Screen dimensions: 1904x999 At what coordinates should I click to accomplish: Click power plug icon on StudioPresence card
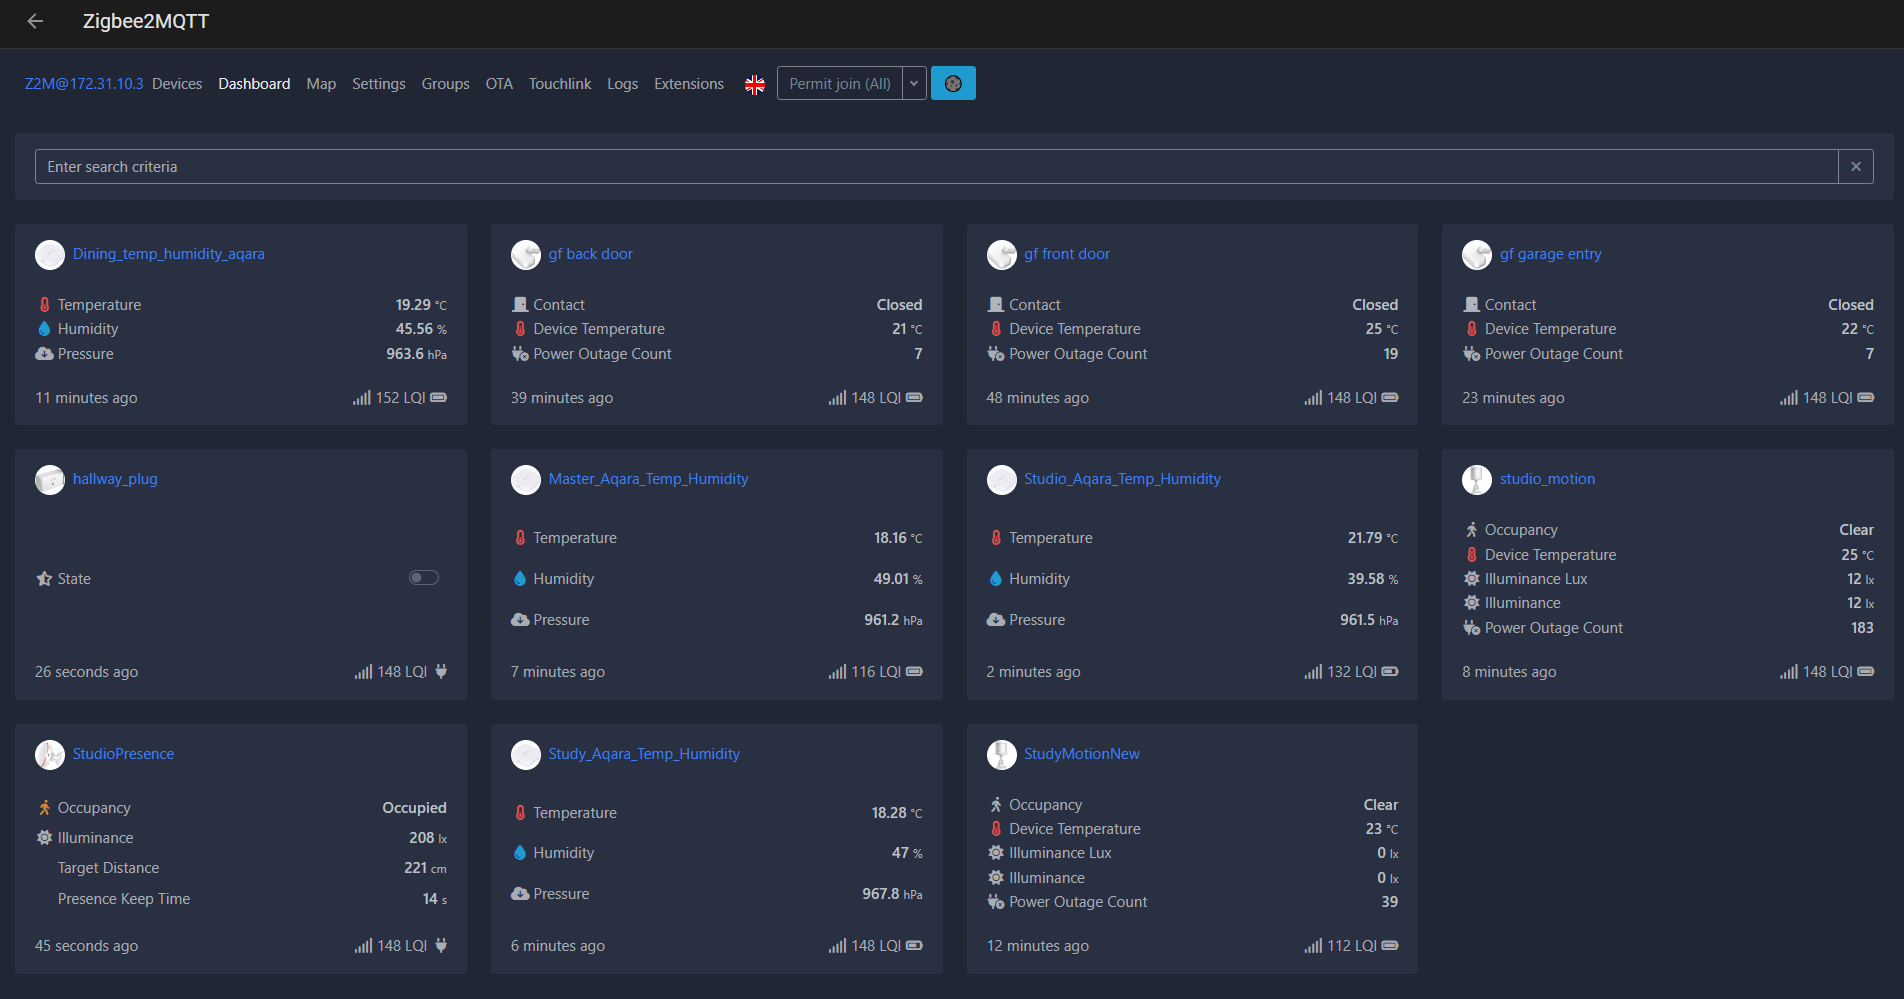pos(441,945)
